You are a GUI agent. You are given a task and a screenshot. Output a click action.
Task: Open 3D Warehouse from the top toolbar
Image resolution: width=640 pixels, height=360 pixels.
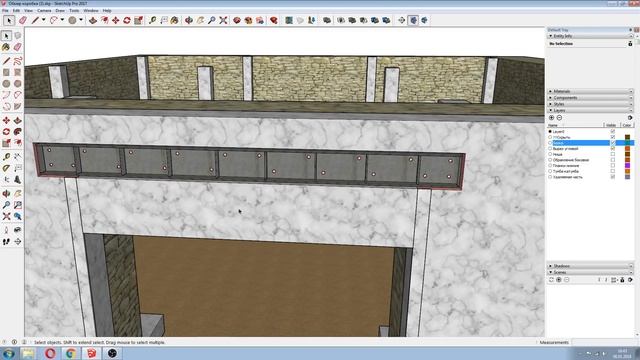[237, 20]
